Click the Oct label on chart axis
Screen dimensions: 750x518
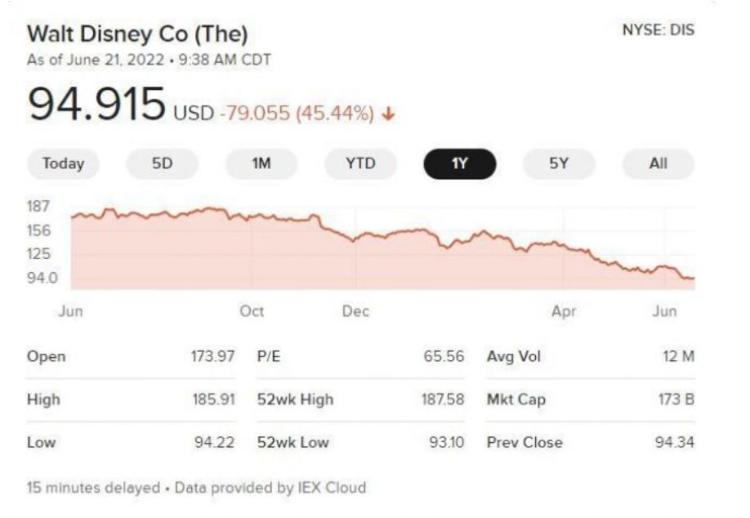tap(252, 311)
